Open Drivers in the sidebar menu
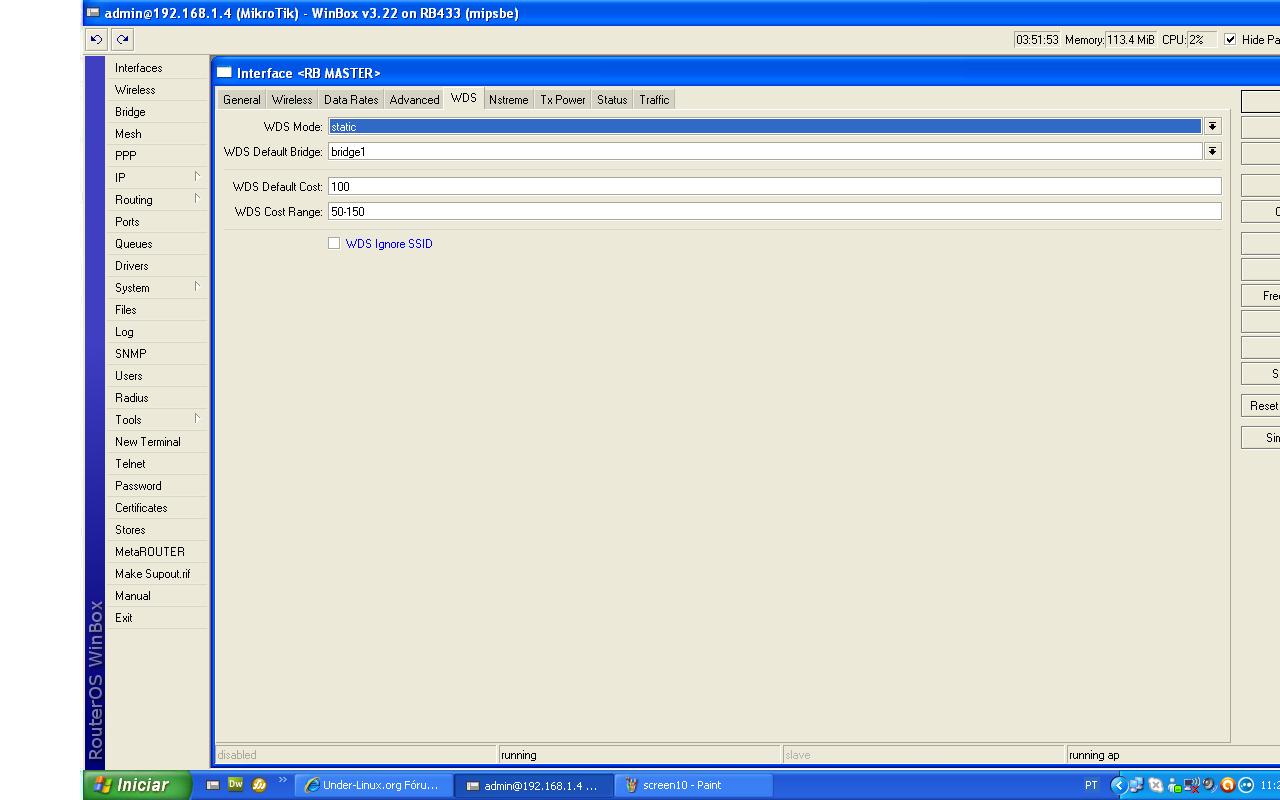1280x800 pixels. pos(158,266)
